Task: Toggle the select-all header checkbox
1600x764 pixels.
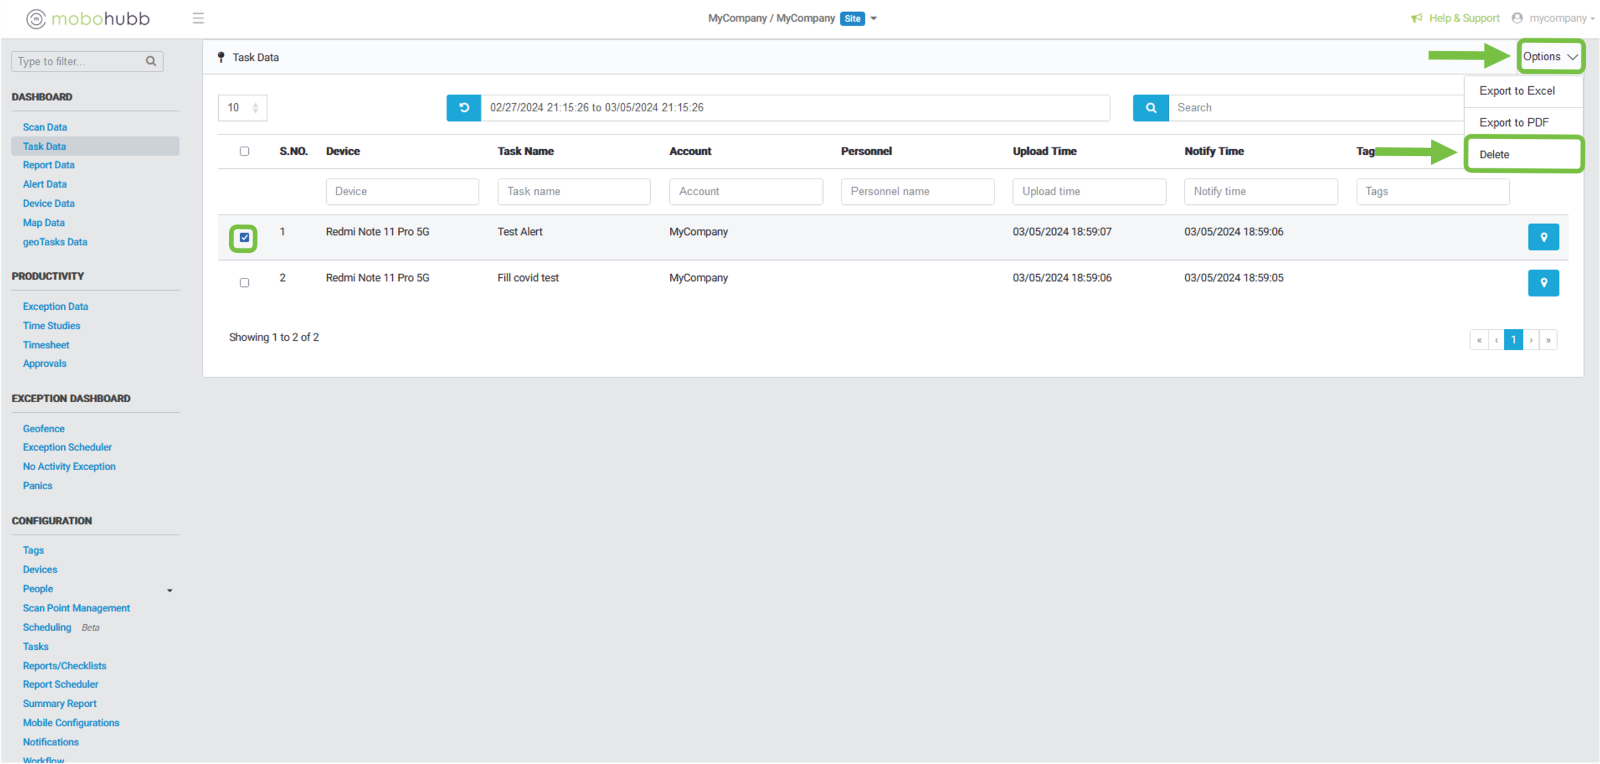Action: point(244,152)
